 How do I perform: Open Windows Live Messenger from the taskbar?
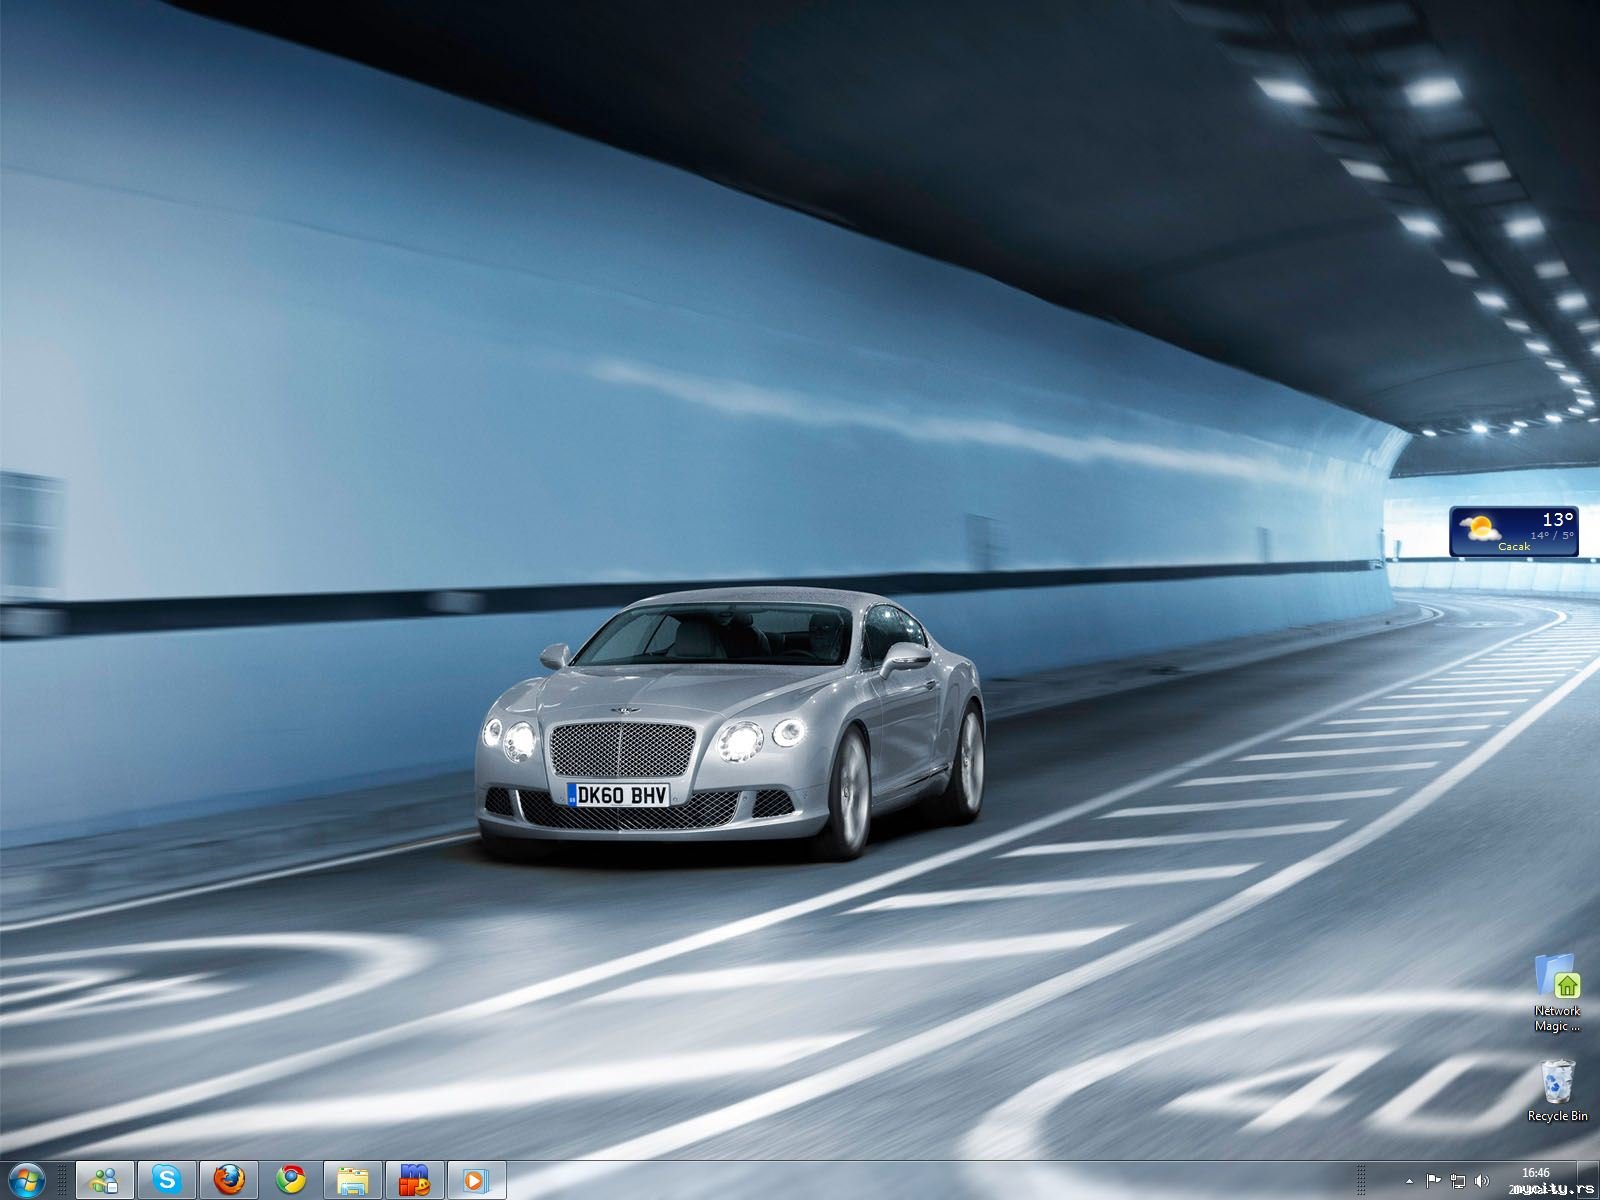coord(104,1180)
